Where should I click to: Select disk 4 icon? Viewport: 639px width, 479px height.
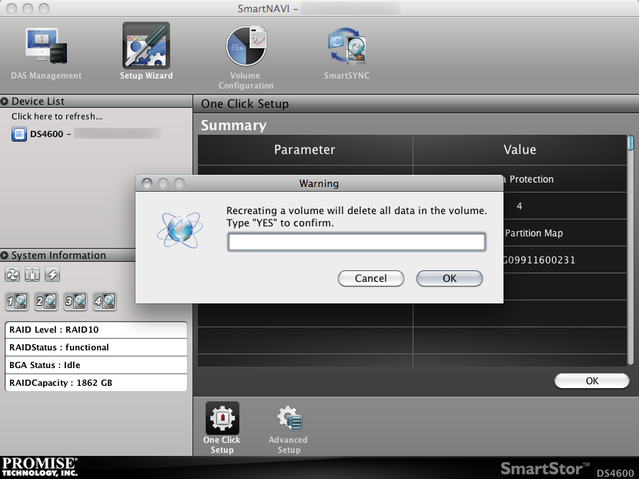pos(104,300)
